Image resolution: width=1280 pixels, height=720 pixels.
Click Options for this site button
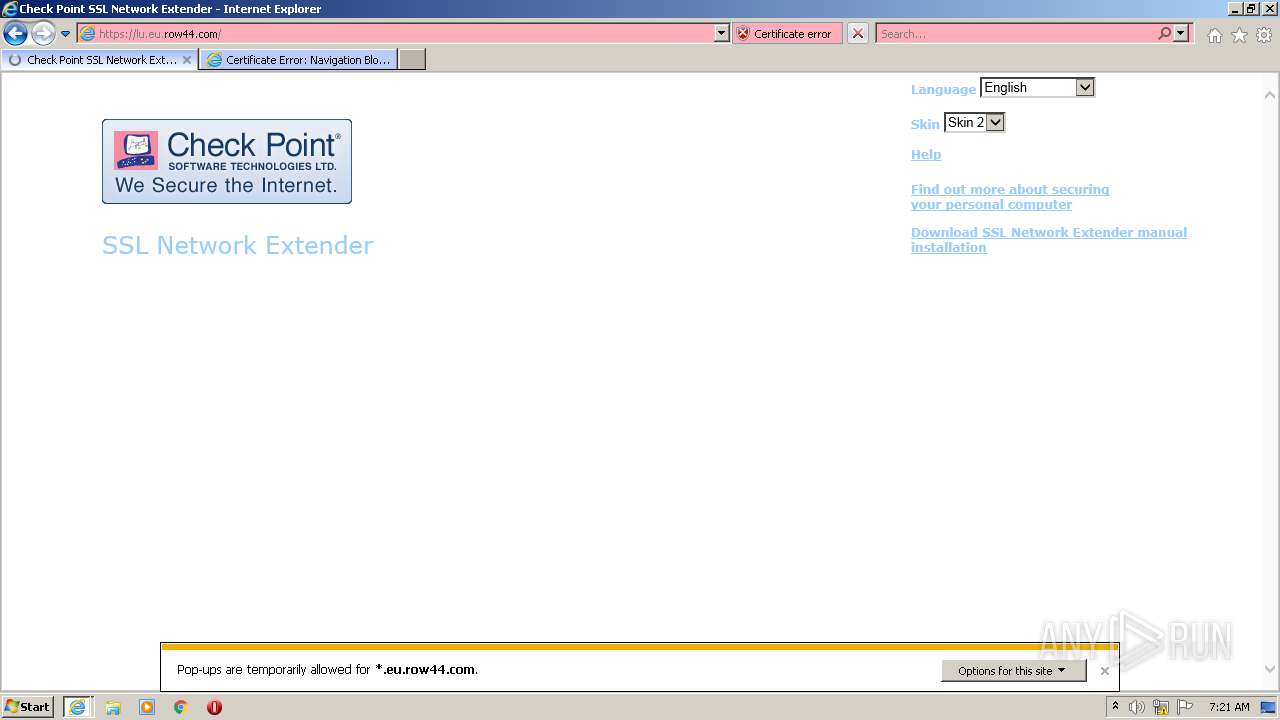click(1013, 671)
